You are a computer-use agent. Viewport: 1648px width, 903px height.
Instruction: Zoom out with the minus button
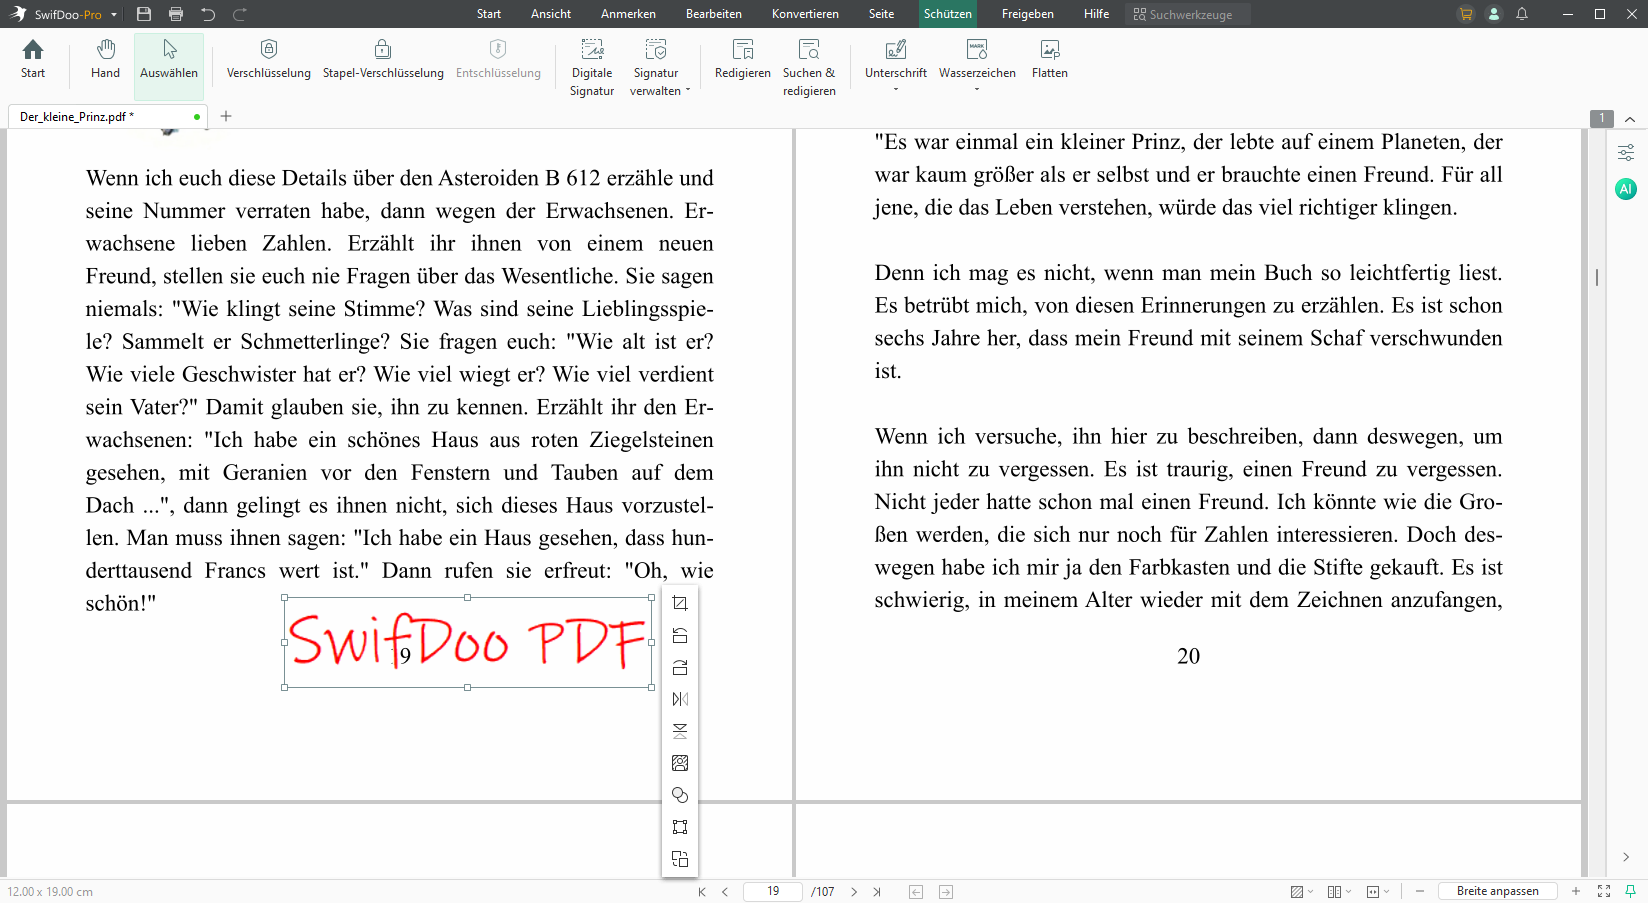click(1420, 891)
